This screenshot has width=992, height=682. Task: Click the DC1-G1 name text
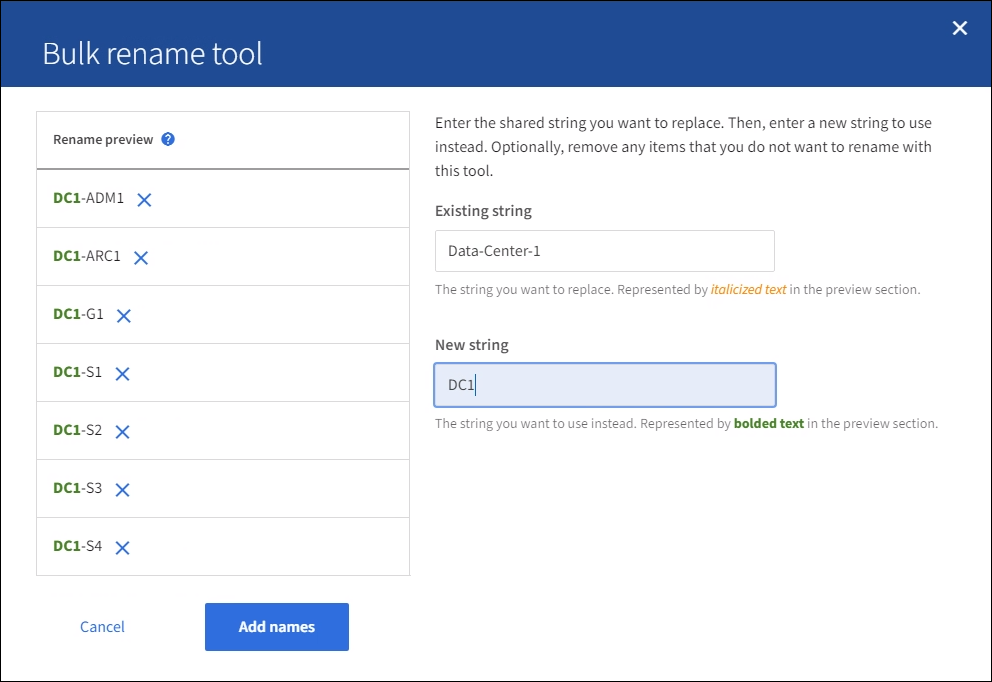(x=78, y=315)
